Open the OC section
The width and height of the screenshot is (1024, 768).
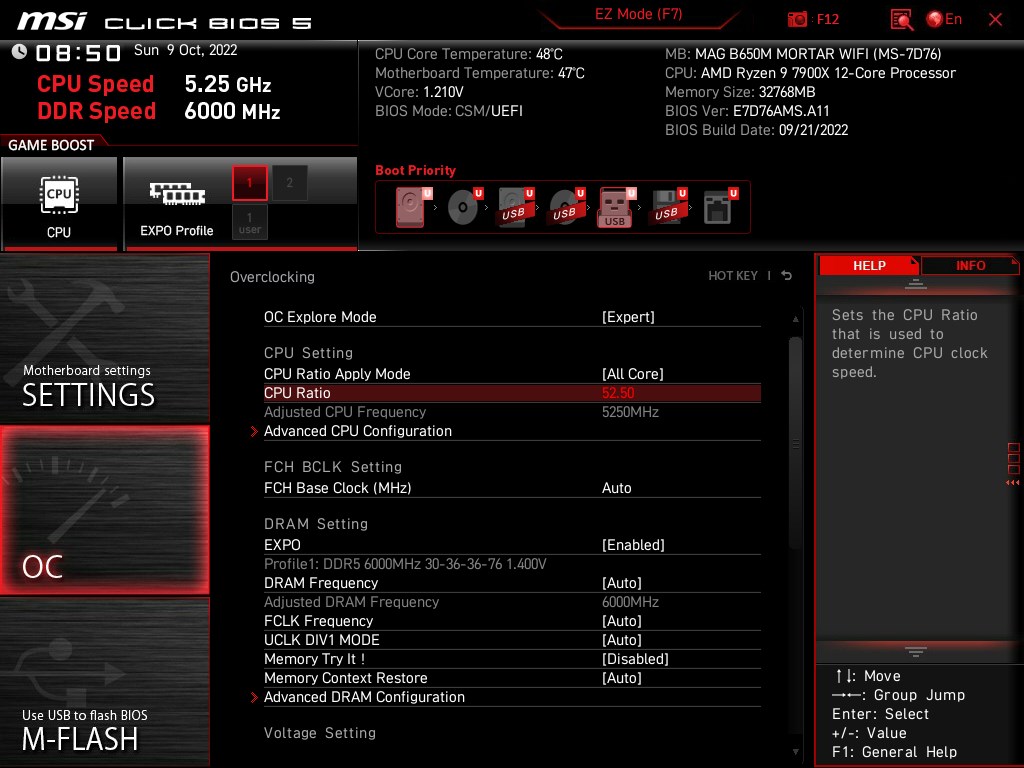click(x=104, y=510)
